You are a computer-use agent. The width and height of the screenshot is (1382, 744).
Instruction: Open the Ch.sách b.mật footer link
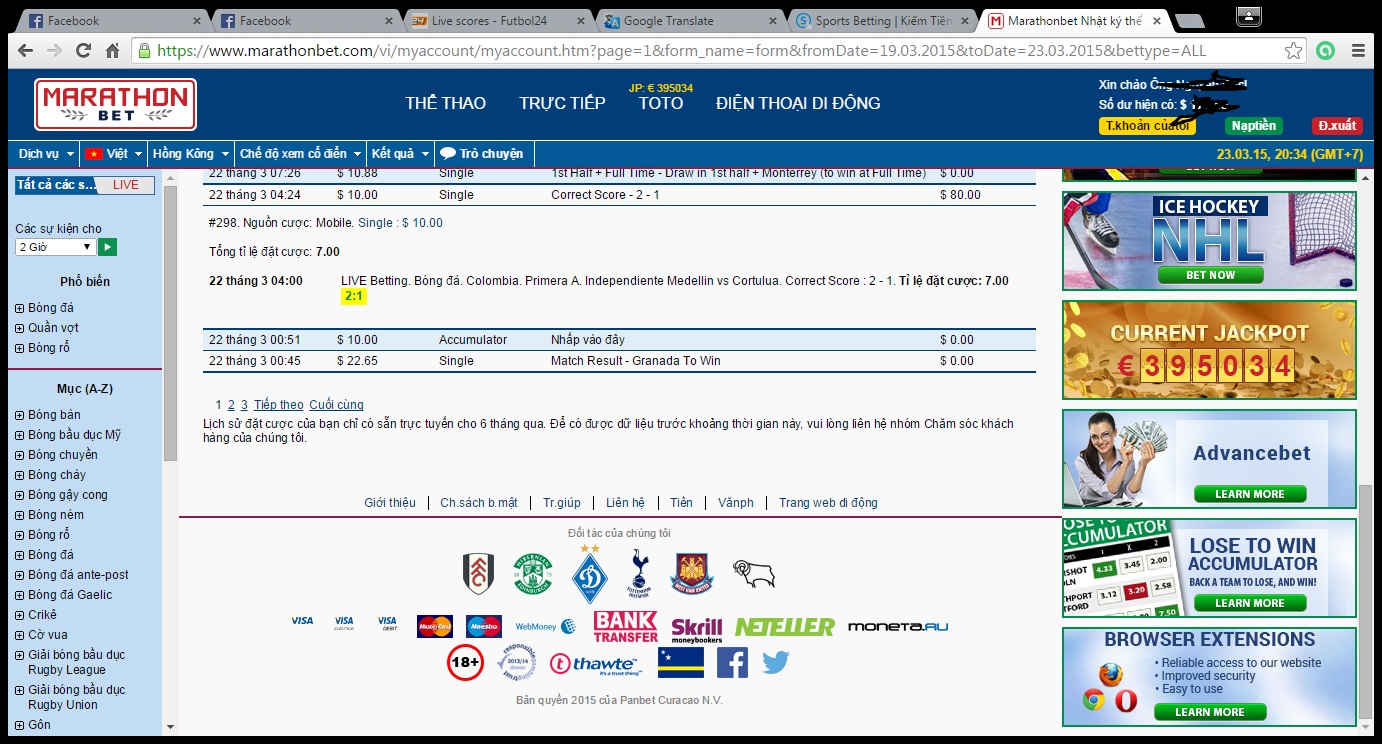coord(479,503)
